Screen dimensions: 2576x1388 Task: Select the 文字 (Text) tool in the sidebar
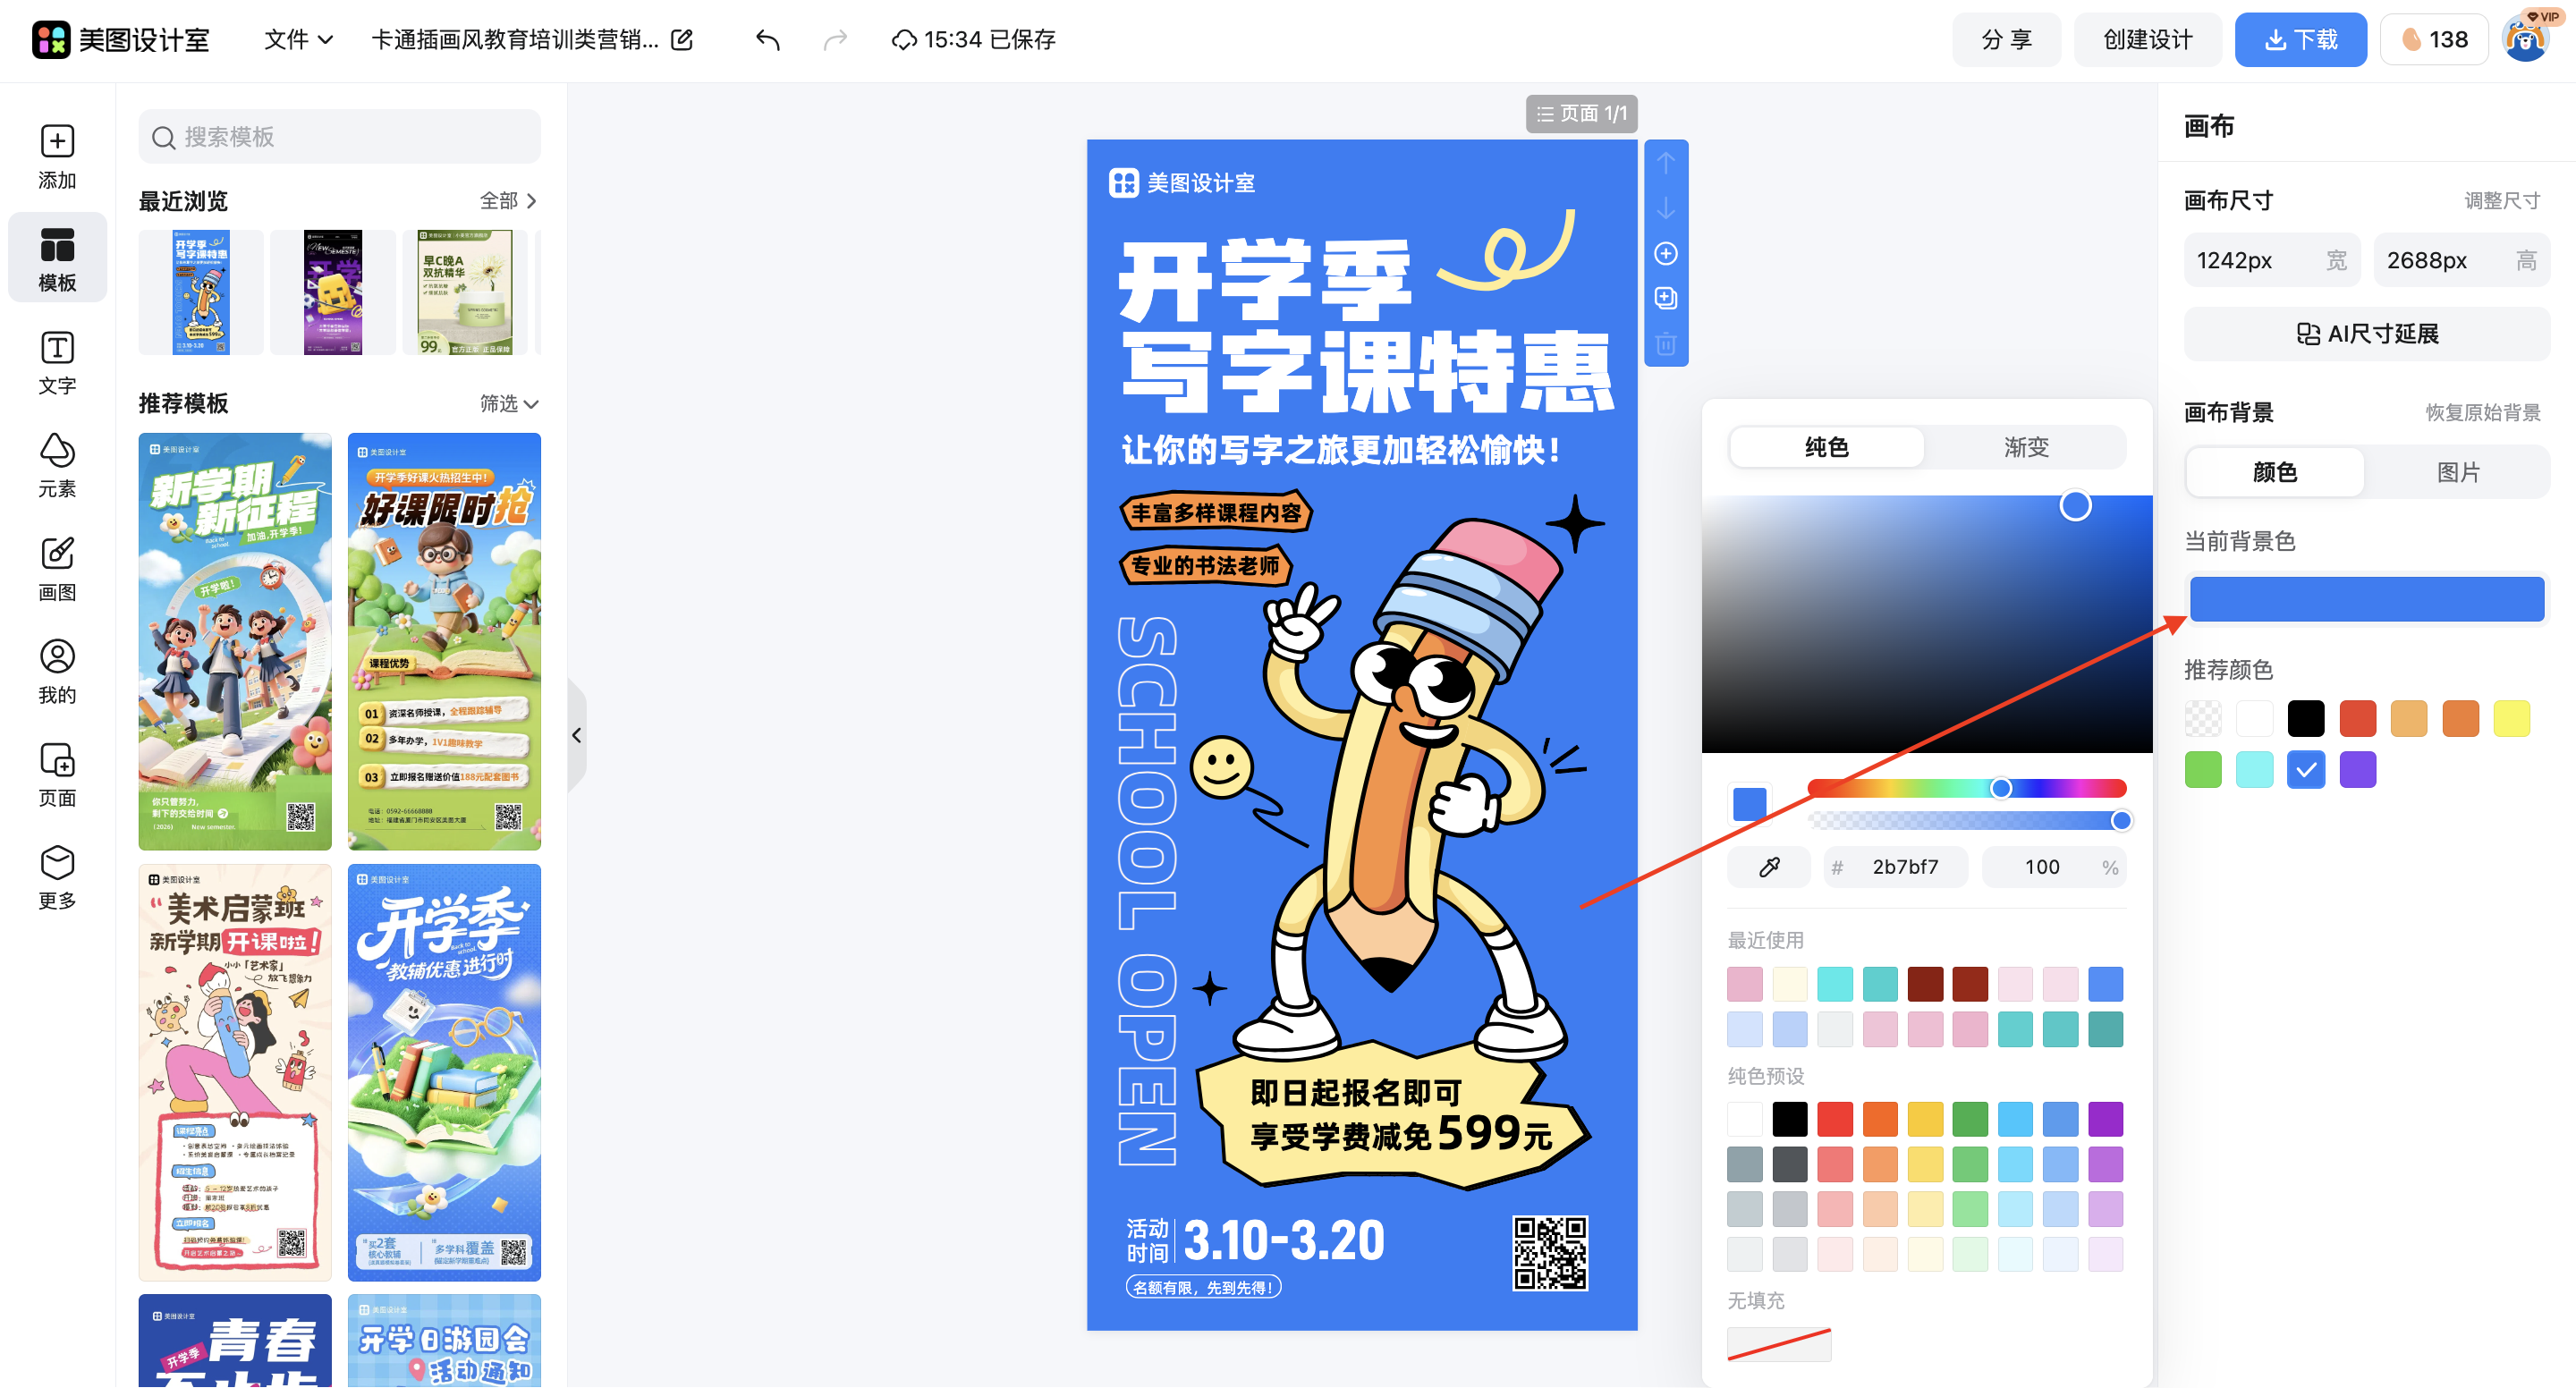57,362
